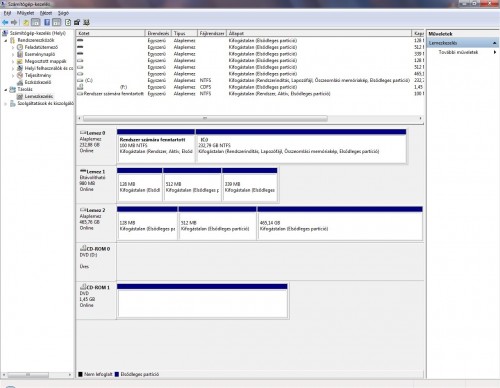This screenshot has height=388, width=500.
Task: Select the Lemez 2 disk label
Action: [96, 210]
